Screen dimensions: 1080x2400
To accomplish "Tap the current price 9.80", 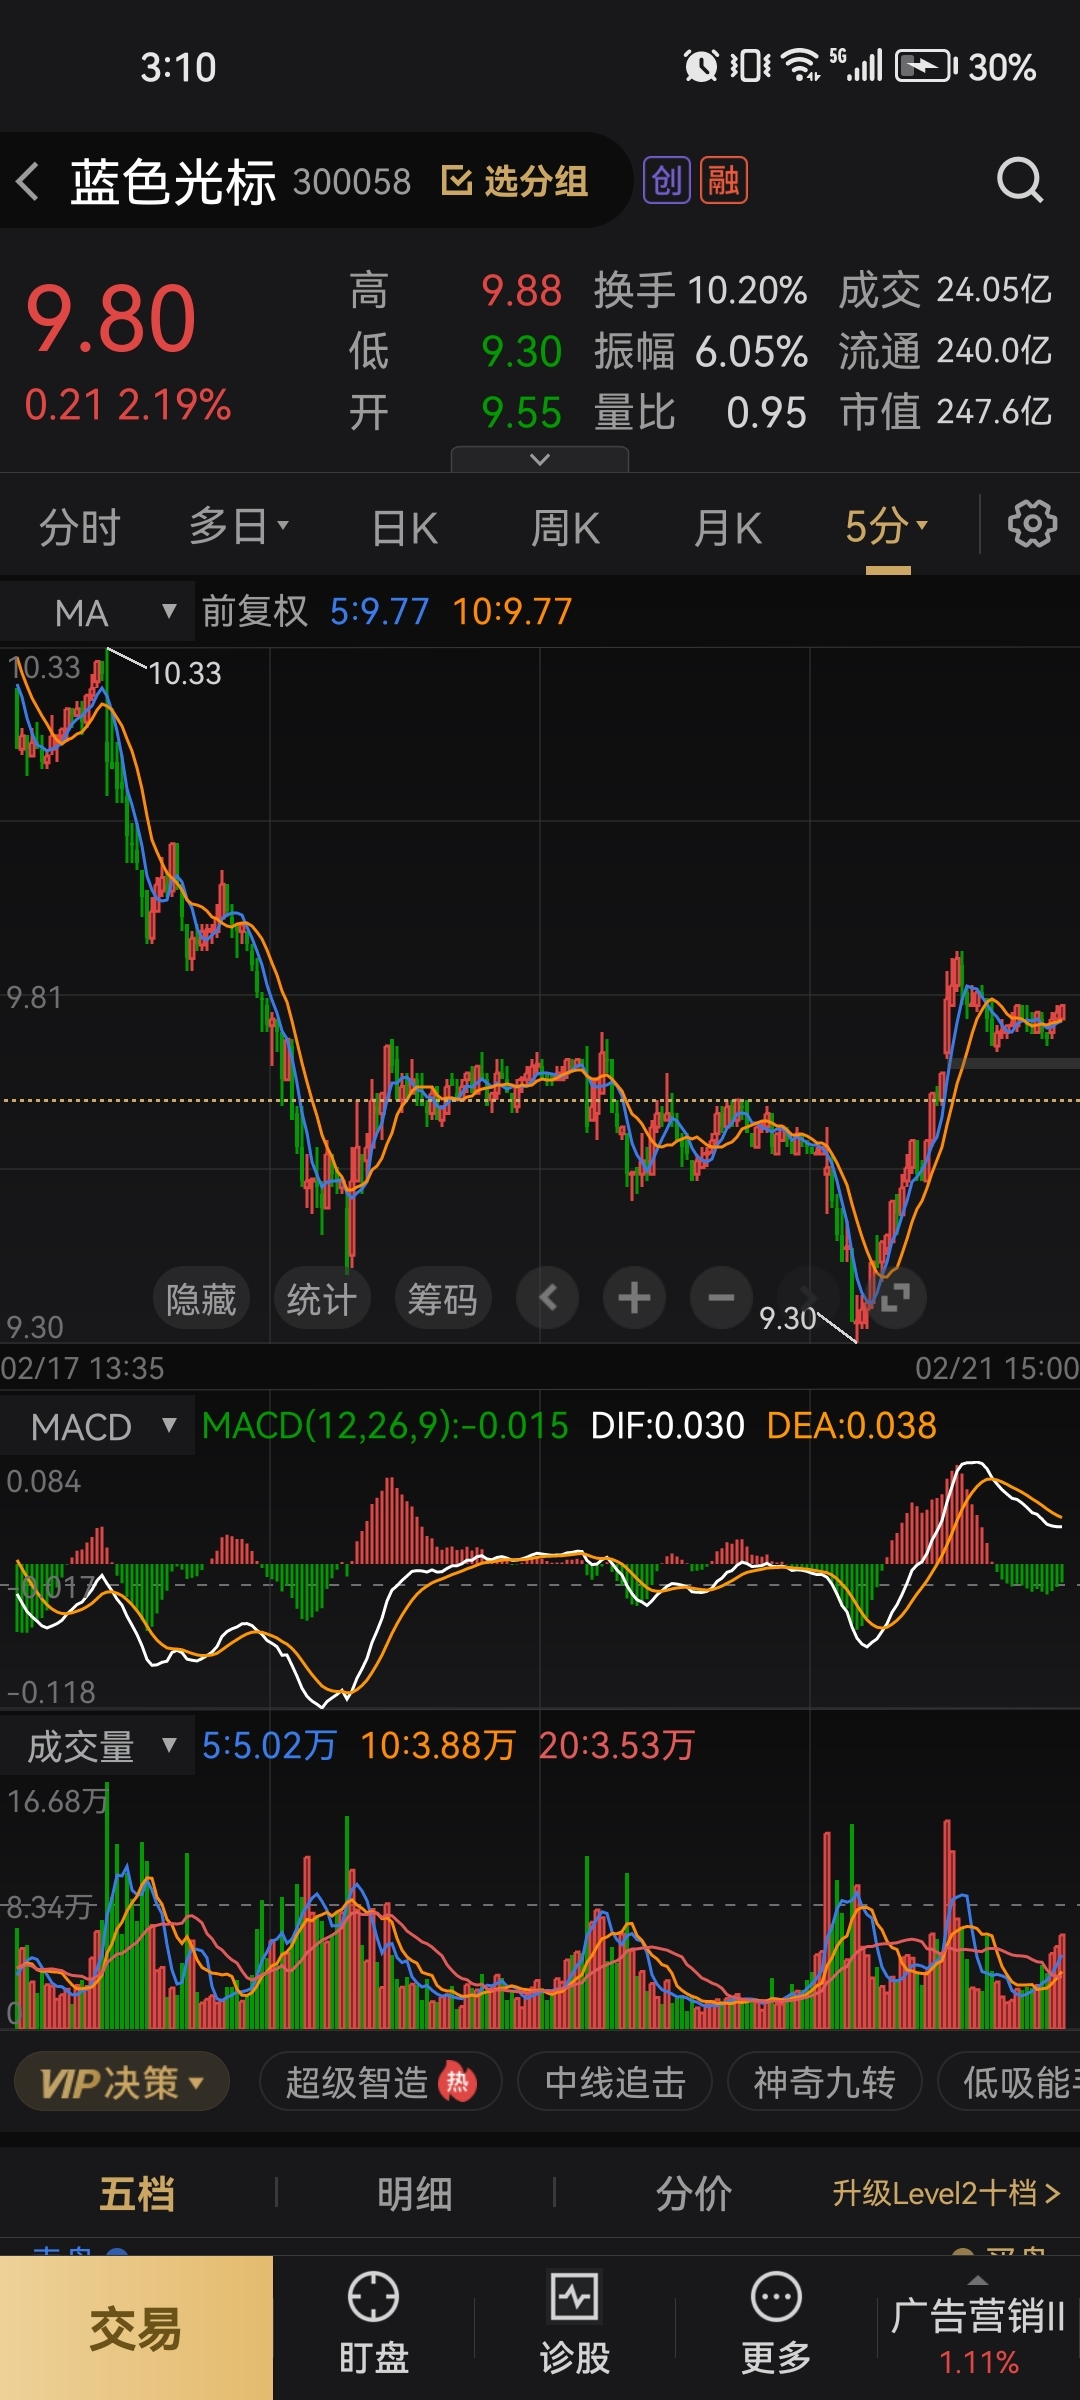I will pyautogui.click(x=111, y=320).
